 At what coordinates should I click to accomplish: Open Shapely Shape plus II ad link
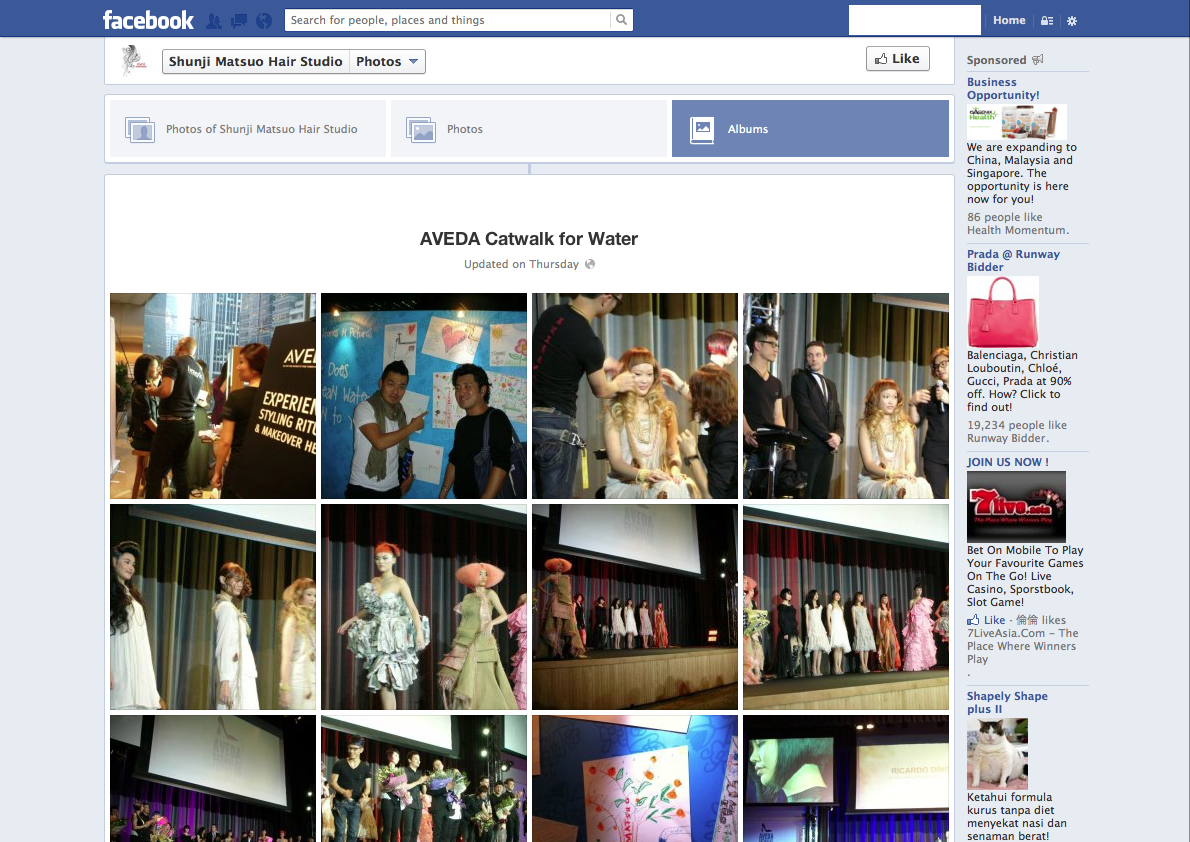point(1007,702)
